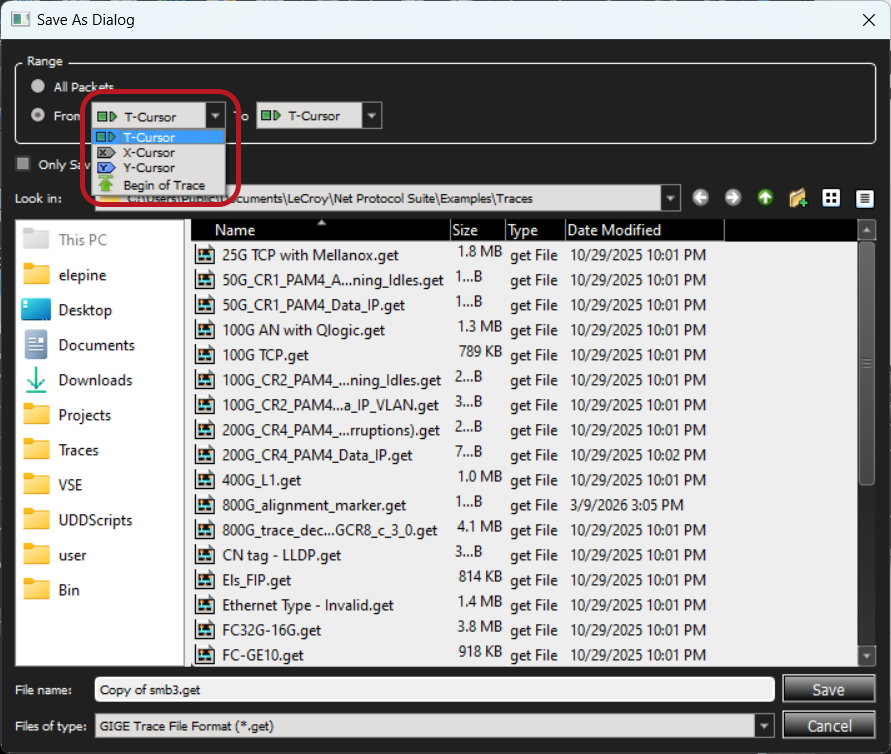Click the forward navigation arrow icon
Image resolution: width=891 pixels, height=754 pixels.
[x=732, y=198]
